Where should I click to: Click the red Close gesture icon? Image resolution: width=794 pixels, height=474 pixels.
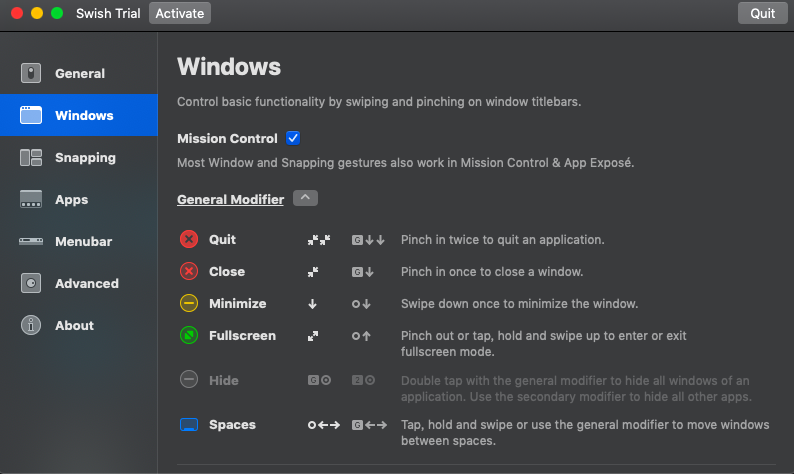[x=189, y=272]
